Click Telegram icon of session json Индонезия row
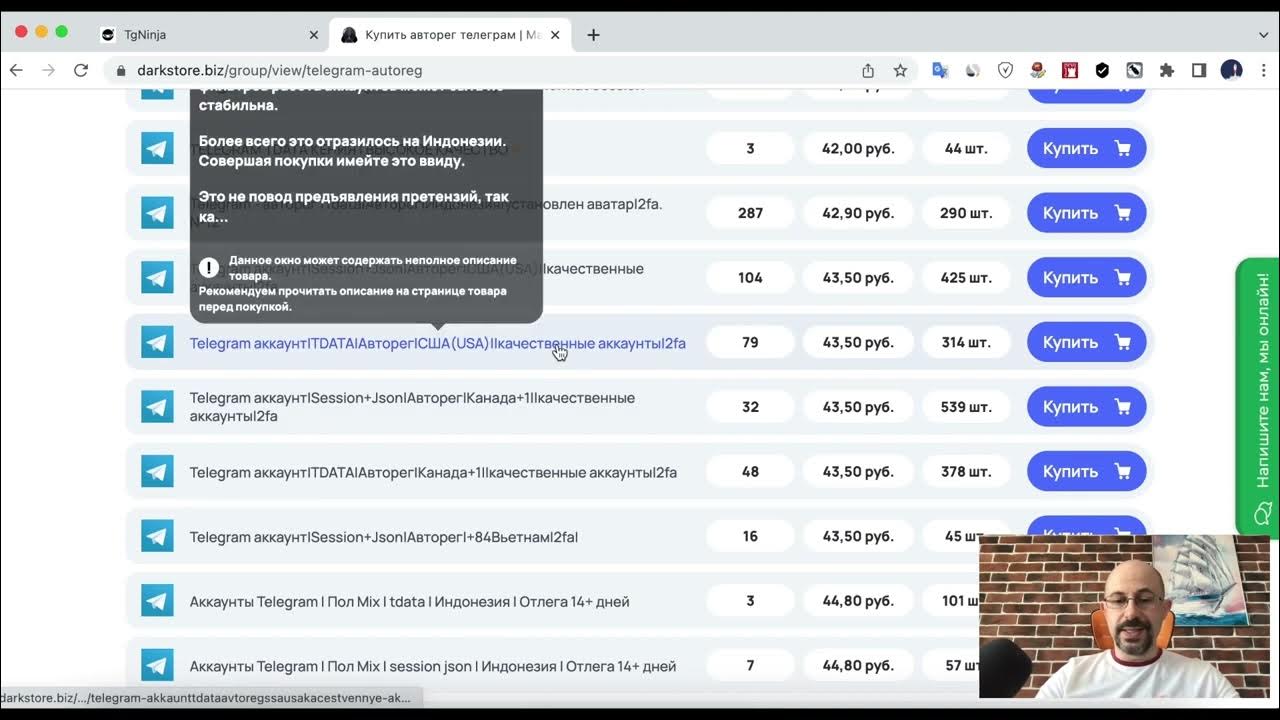Viewport: 1280px width, 720px height. click(157, 665)
